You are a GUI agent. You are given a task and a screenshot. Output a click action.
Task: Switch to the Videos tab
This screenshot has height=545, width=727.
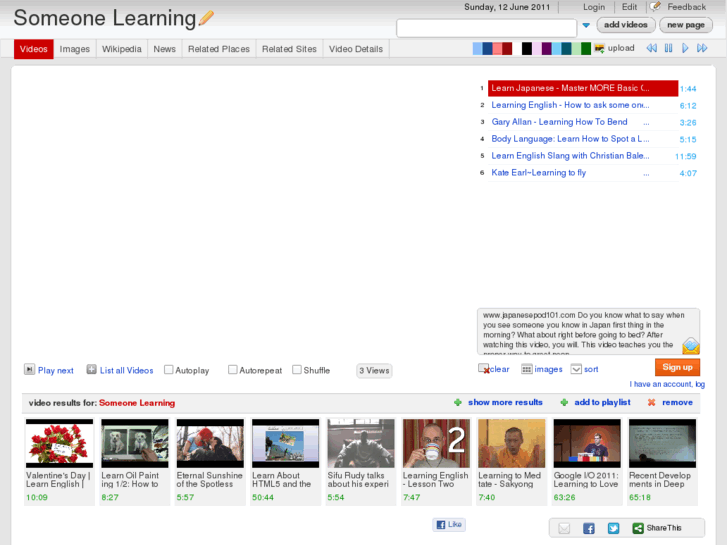pyautogui.click(x=33, y=49)
